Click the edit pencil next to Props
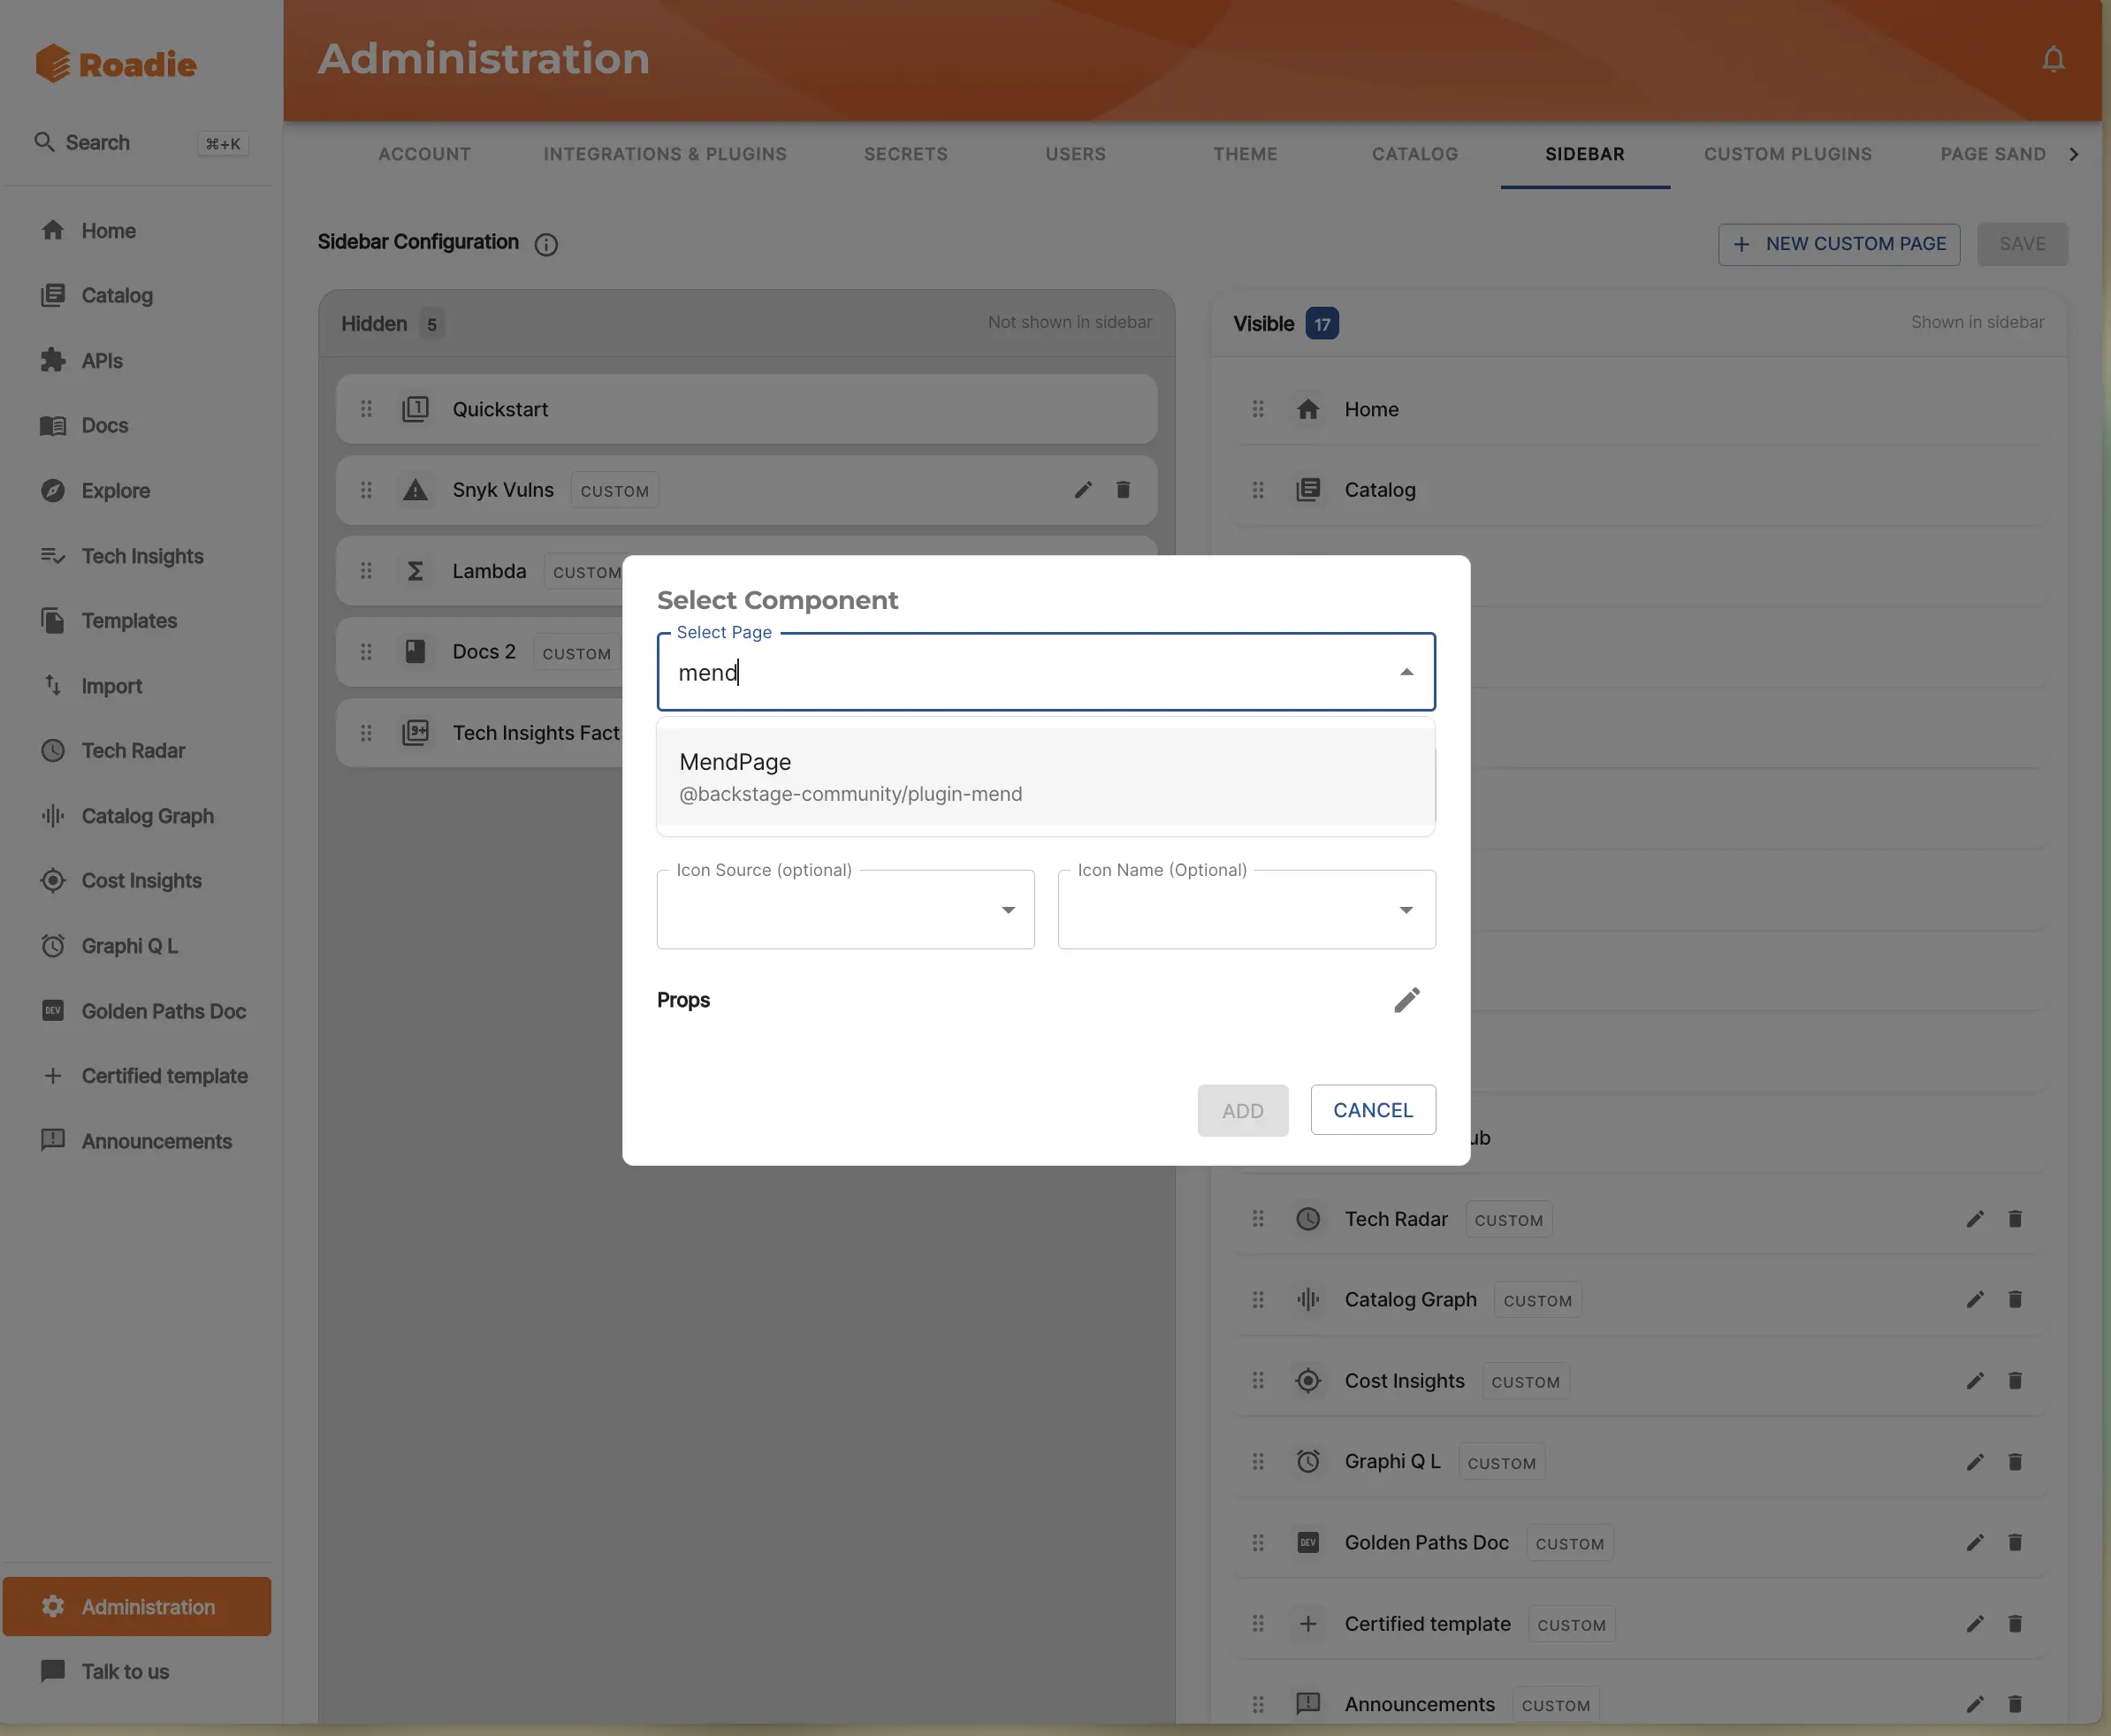This screenshot has height=1736, width=2111. point(1407,999)
